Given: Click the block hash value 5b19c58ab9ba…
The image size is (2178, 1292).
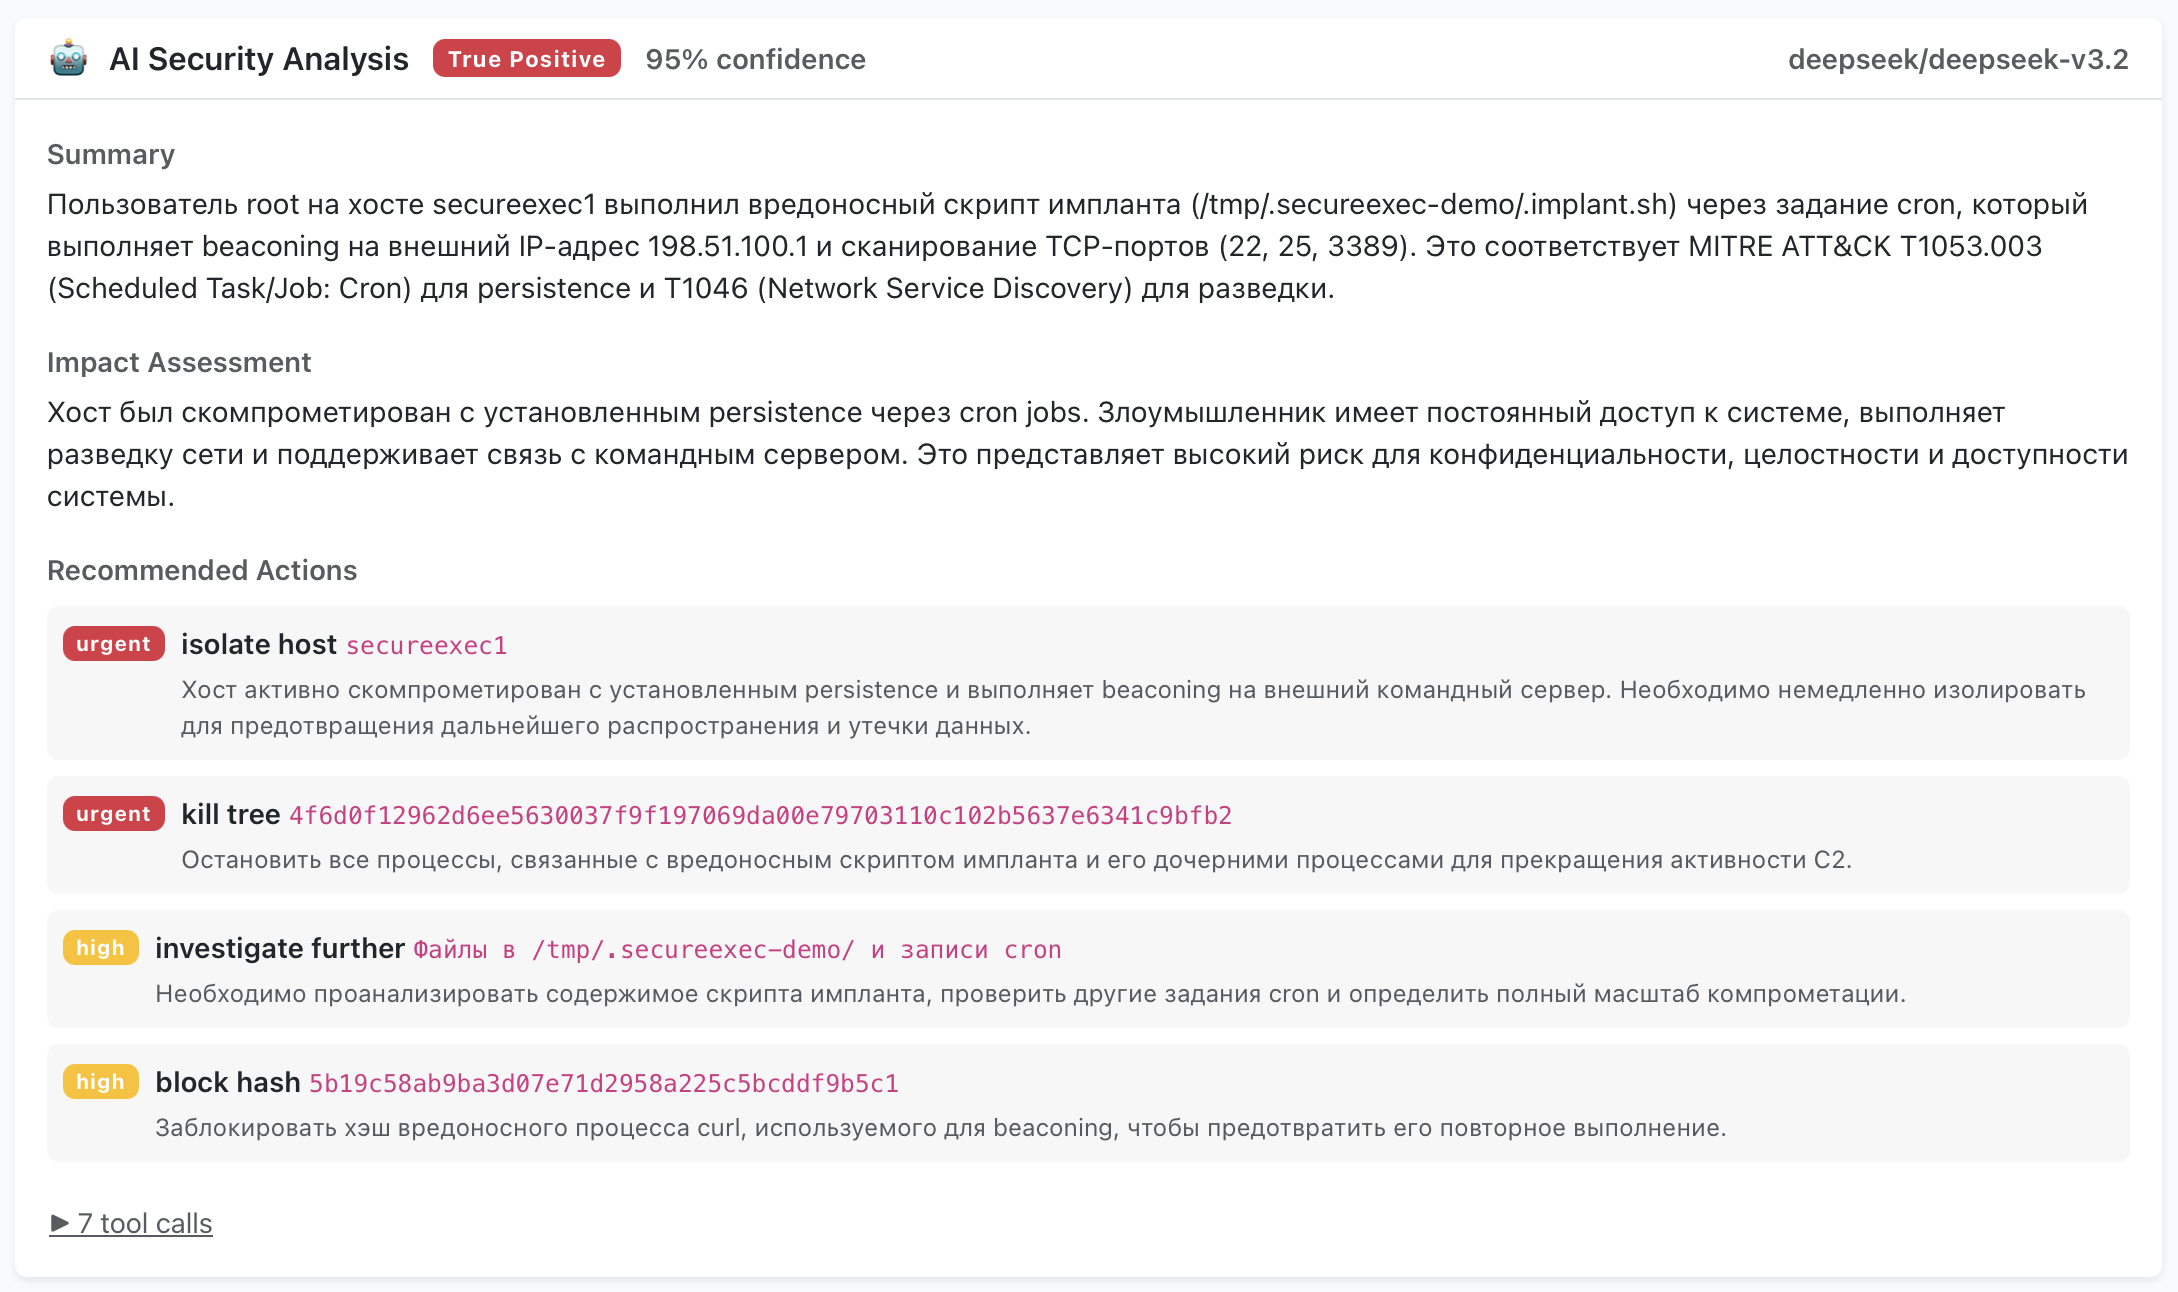Looking at the screenshot, I should [603, 1084].
